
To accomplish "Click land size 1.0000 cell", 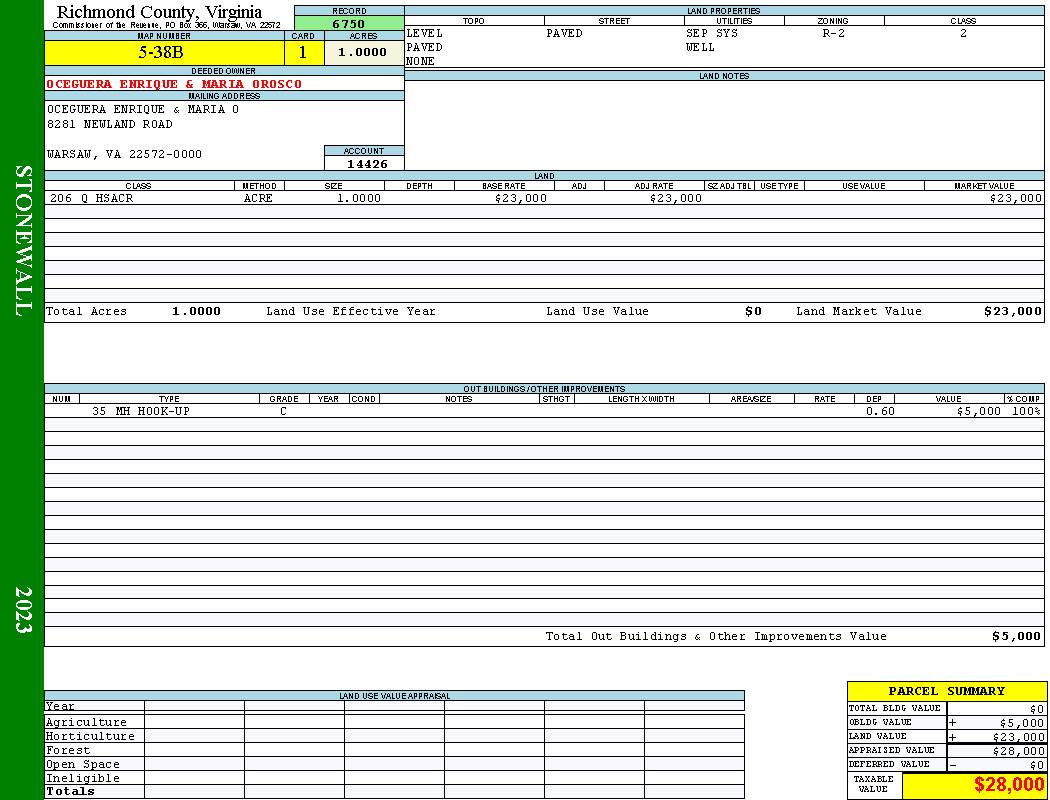I will coord(358,199).
